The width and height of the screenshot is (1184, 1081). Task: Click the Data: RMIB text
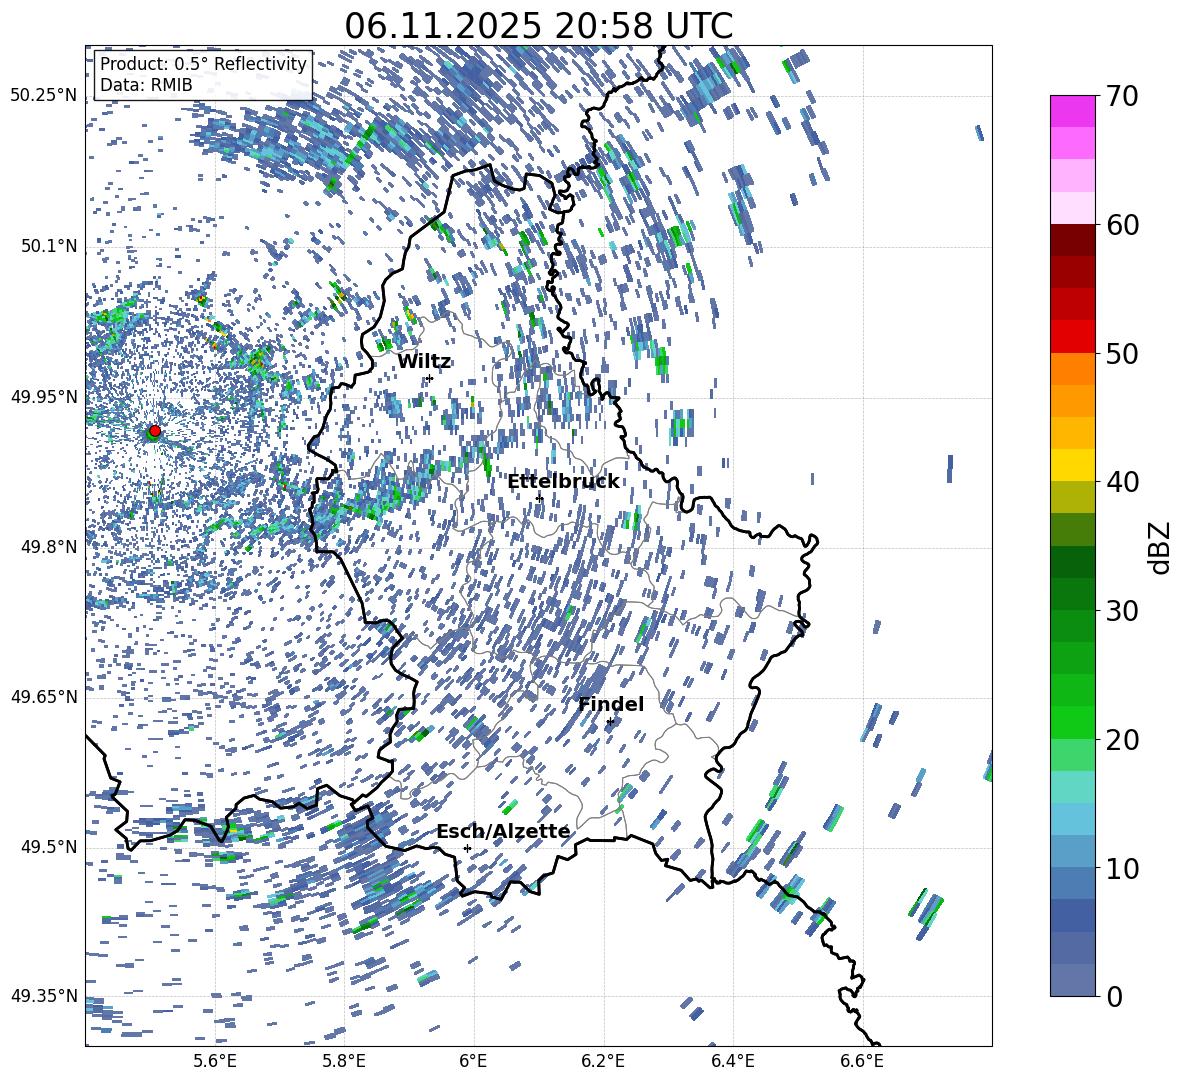click(146, 85)
